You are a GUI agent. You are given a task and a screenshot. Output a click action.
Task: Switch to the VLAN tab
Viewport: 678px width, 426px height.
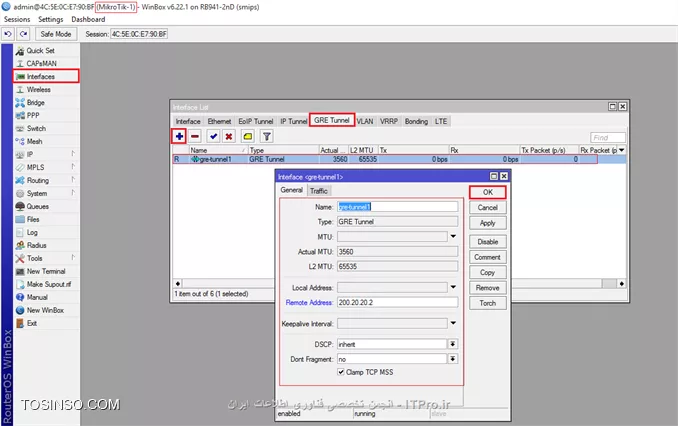point(365,121)
